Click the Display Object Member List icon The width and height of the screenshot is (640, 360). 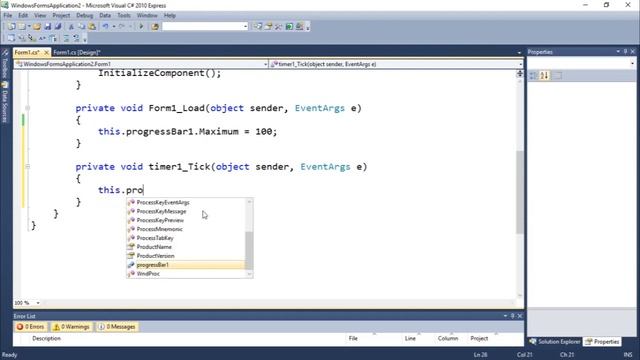(11, 38)
